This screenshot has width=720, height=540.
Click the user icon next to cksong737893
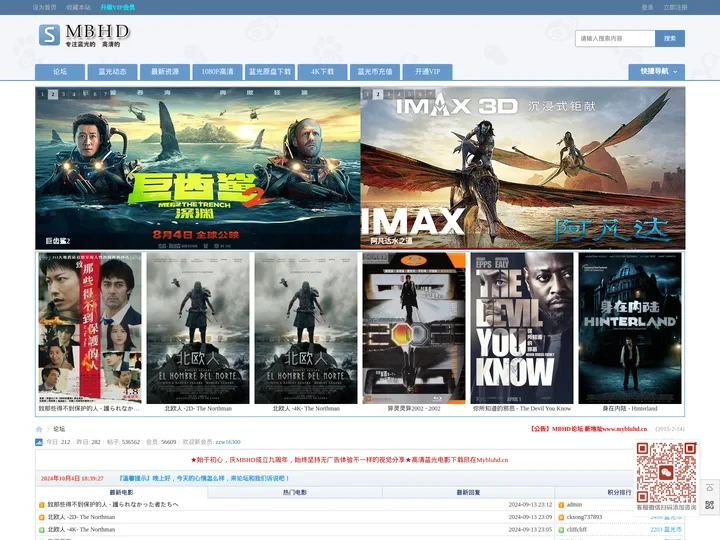point(561,517)
